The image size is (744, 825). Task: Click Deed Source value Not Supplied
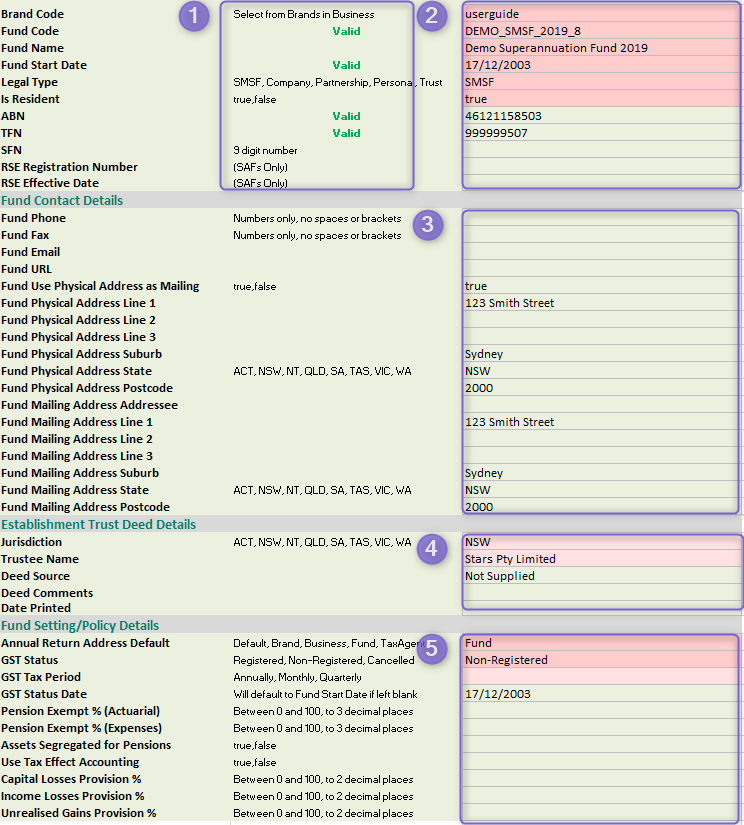pos(602,576)
